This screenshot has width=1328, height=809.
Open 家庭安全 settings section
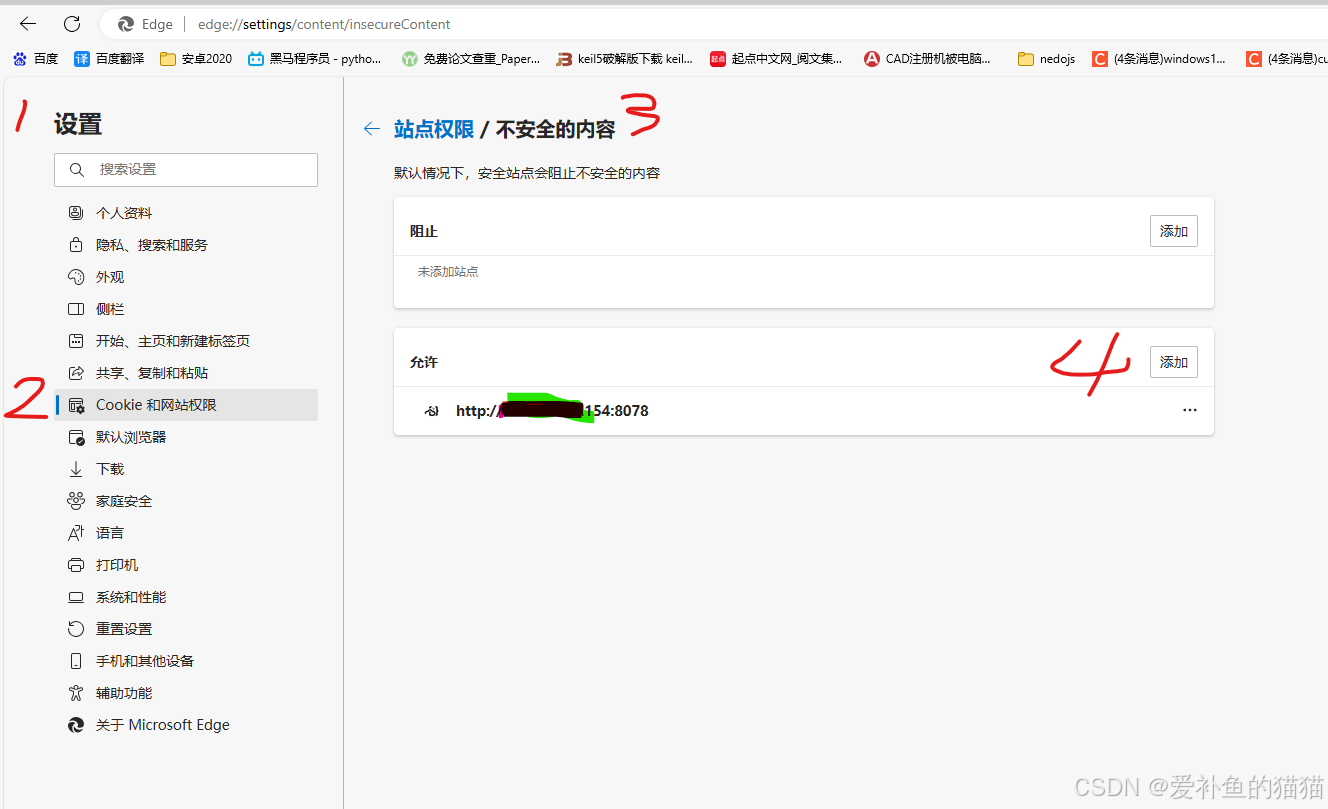[186, 501]
